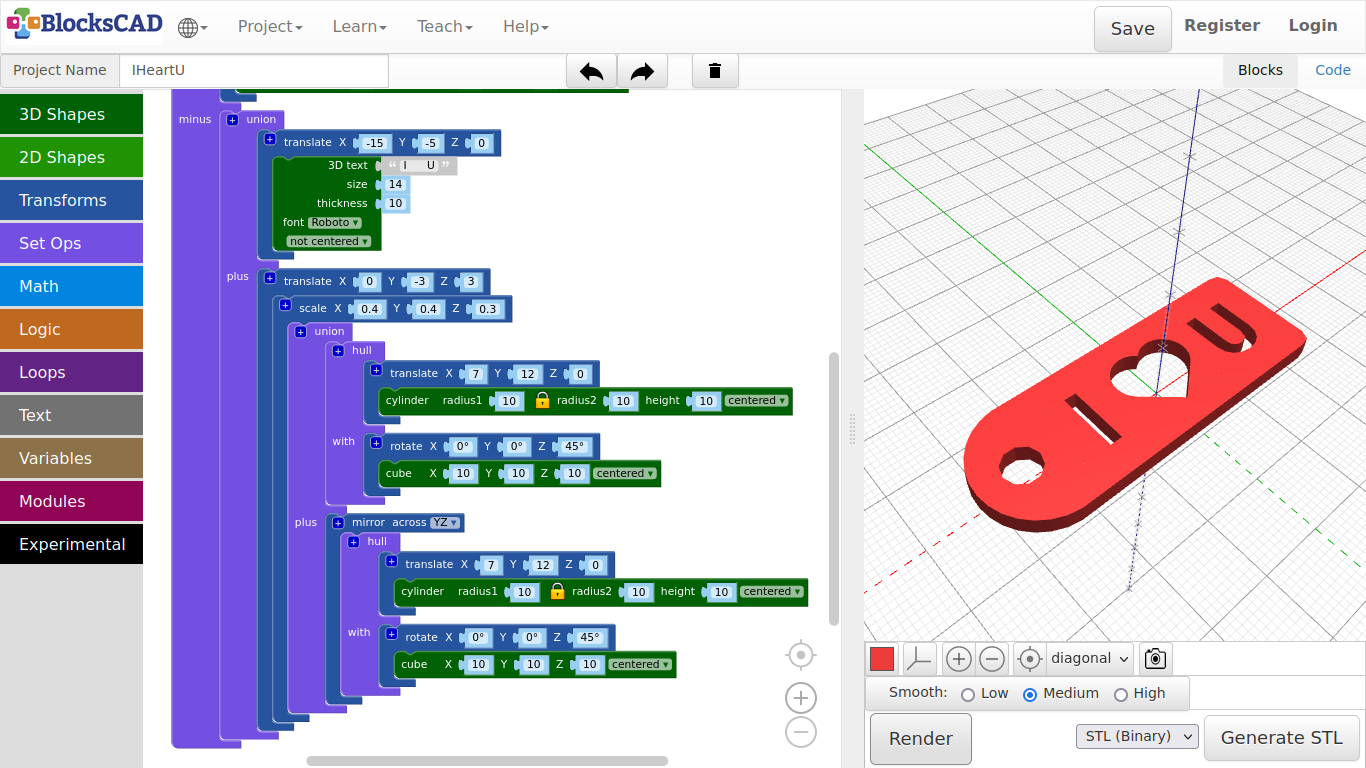Zoom out the 3D render view
1366x768 pixels.
(x=991, y=659)
